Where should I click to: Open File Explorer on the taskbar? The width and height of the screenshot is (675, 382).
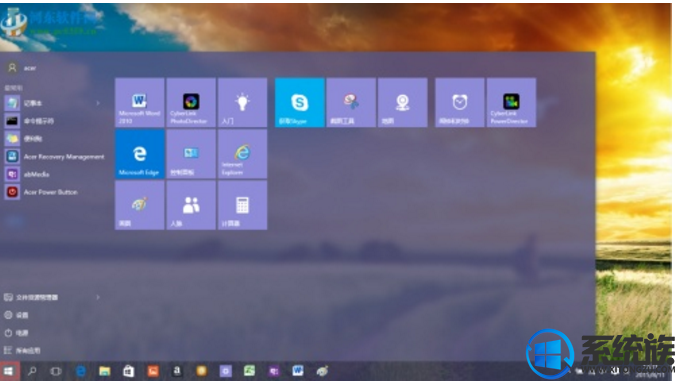105,371
